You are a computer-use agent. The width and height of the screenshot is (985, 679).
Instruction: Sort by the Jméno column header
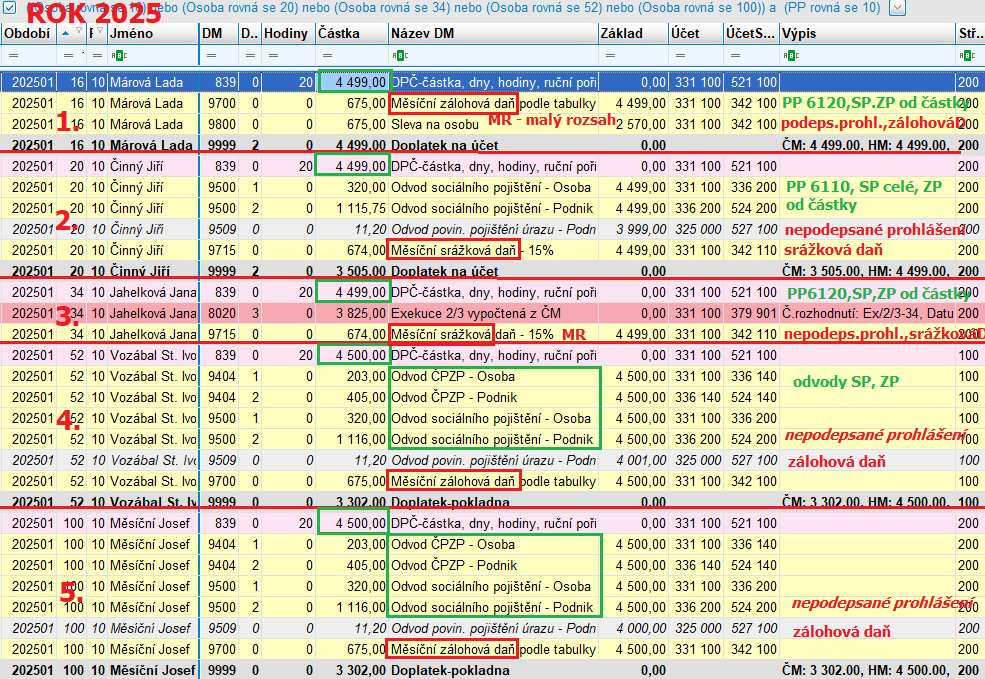[153, 33]
